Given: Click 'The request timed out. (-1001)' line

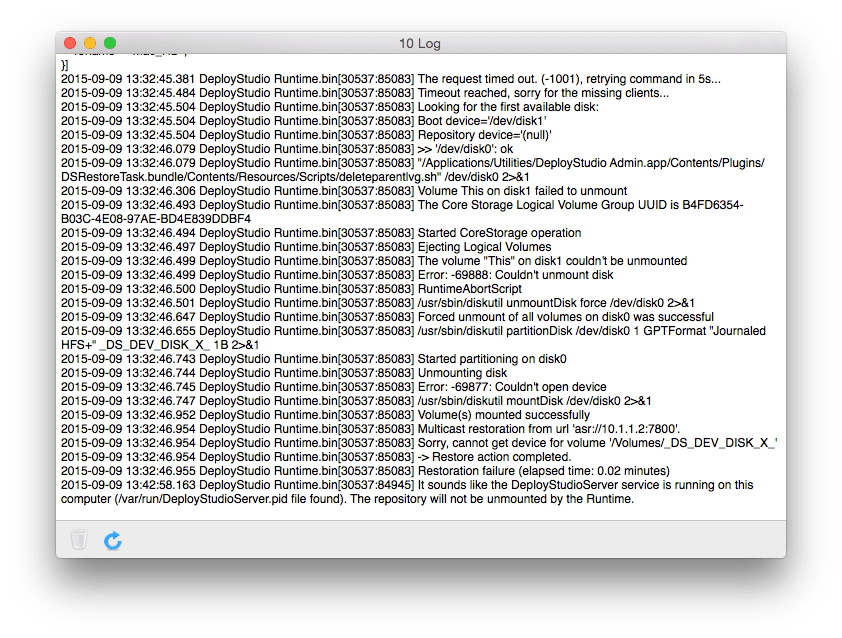Looking at the screenshot, I should click(x=391, y=79).
